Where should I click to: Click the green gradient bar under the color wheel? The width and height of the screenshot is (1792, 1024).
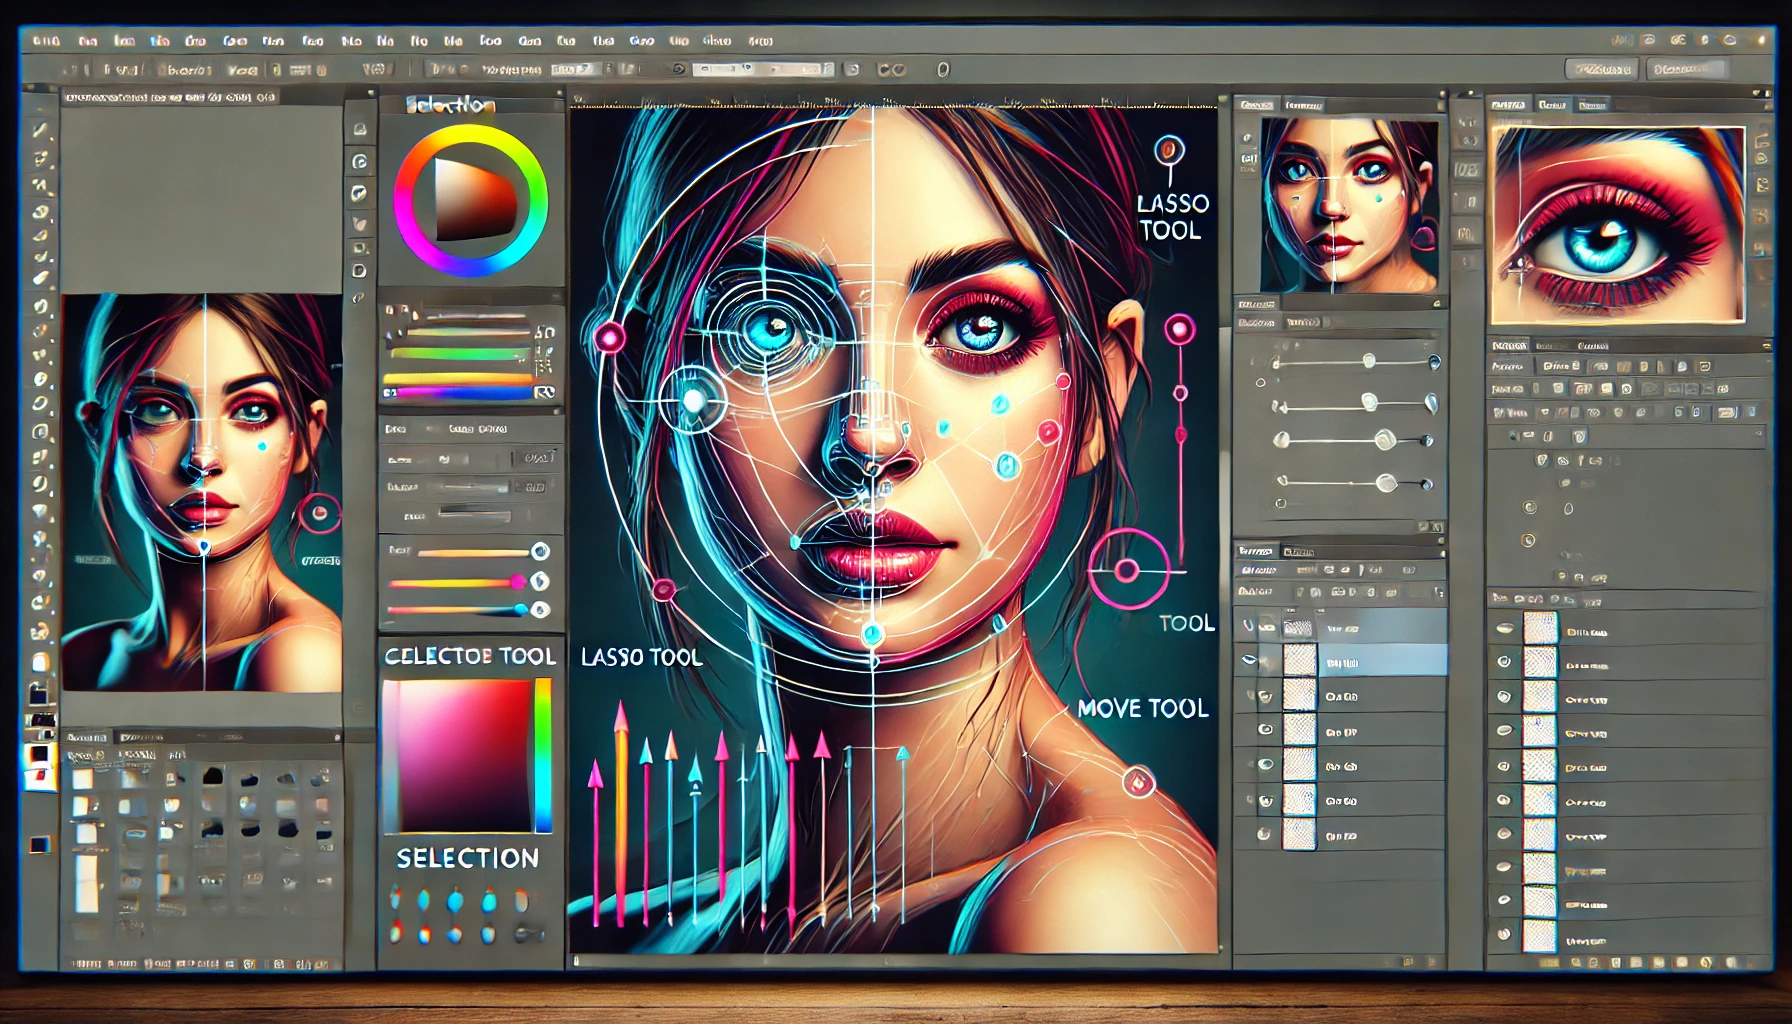[460, 353]
